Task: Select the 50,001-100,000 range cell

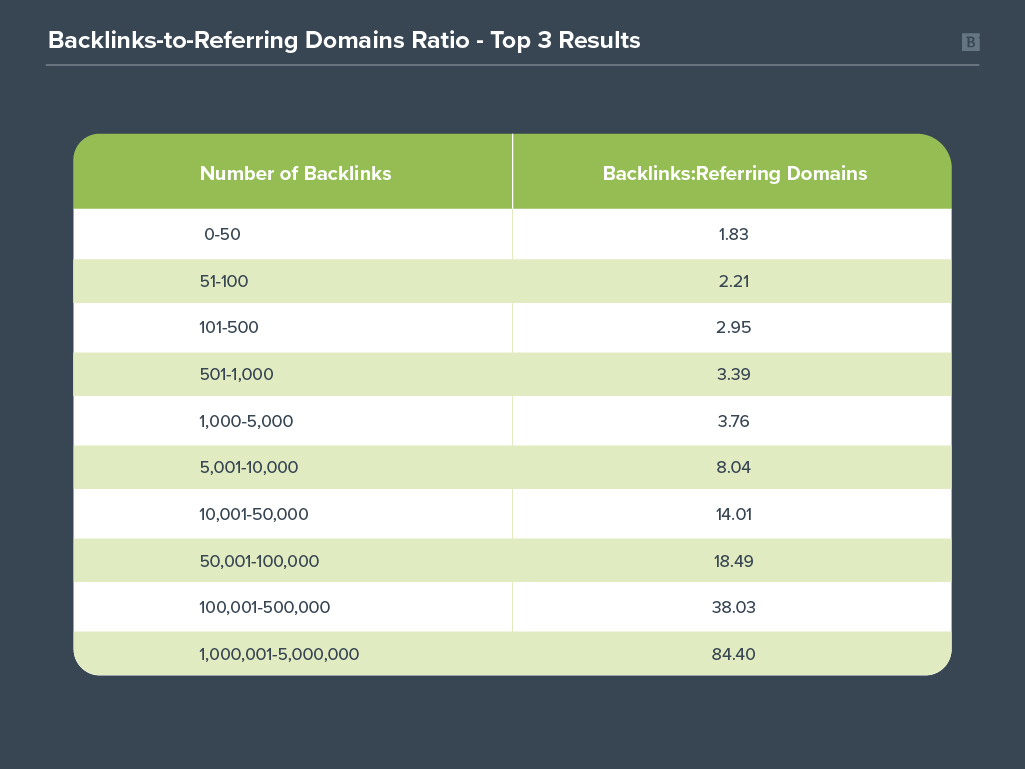Action: click(x=259, y=561)
